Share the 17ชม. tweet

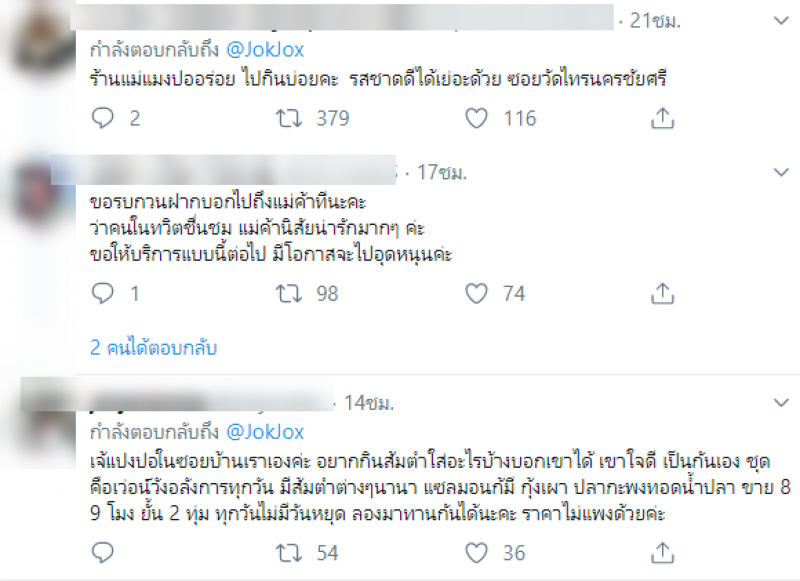point(661,294)
